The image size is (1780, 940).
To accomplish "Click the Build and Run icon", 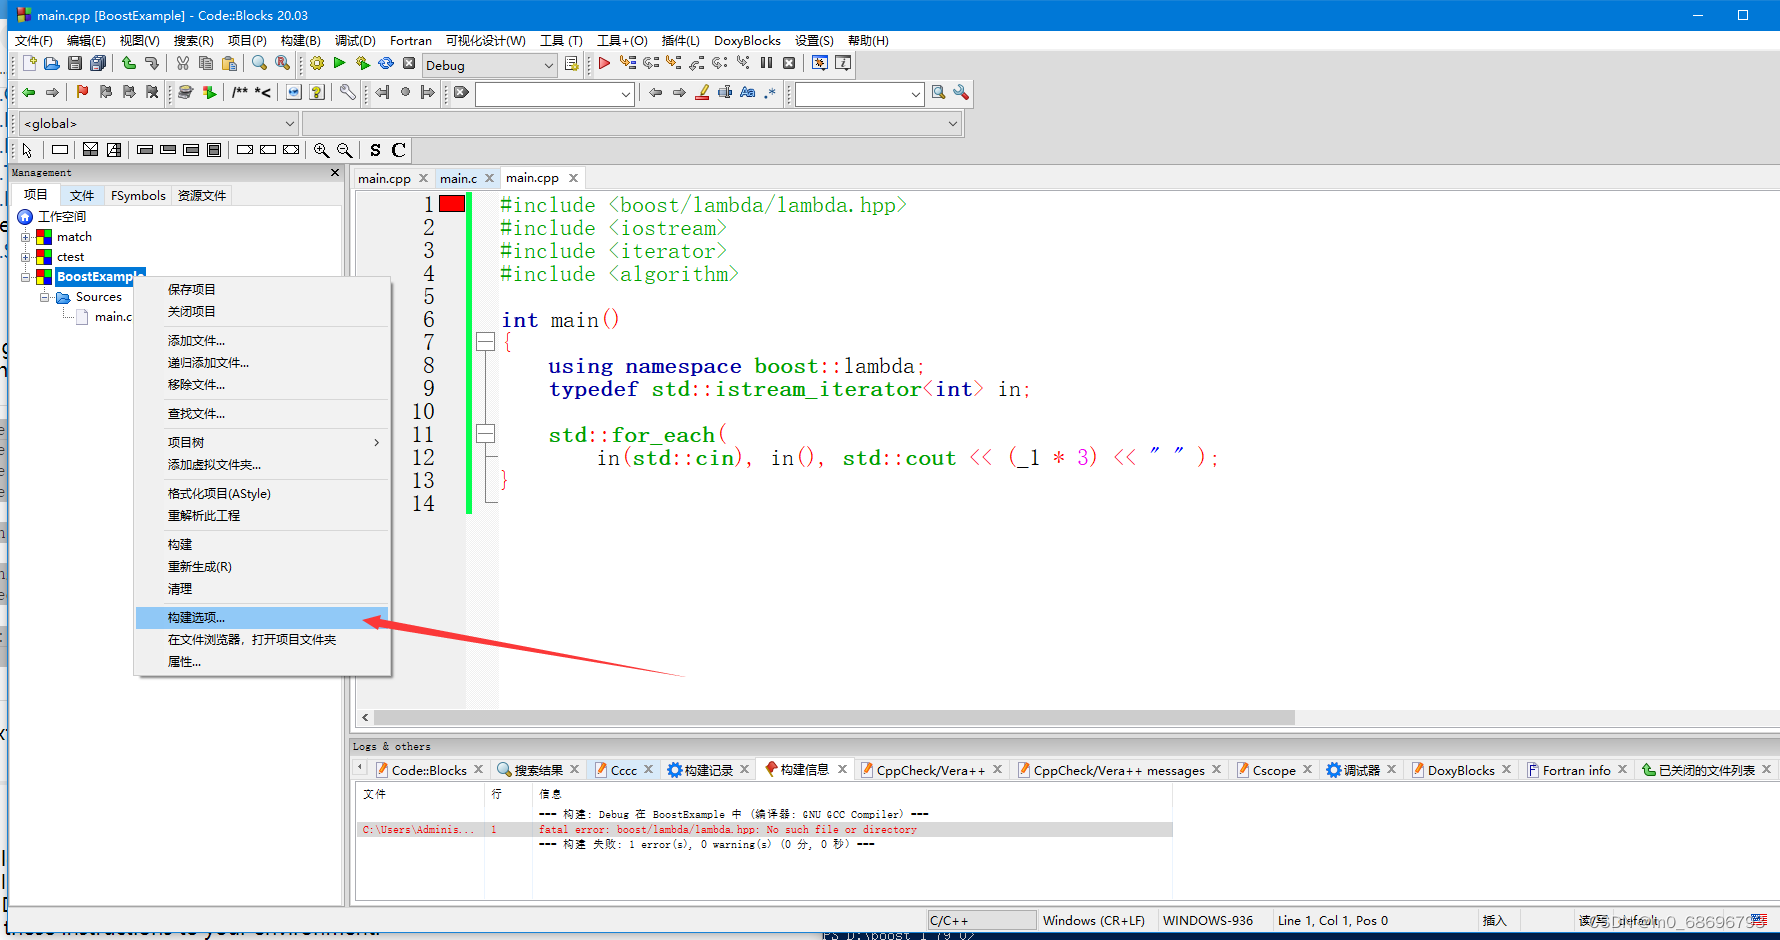I will pyautogui.click(x=362, y=63).
